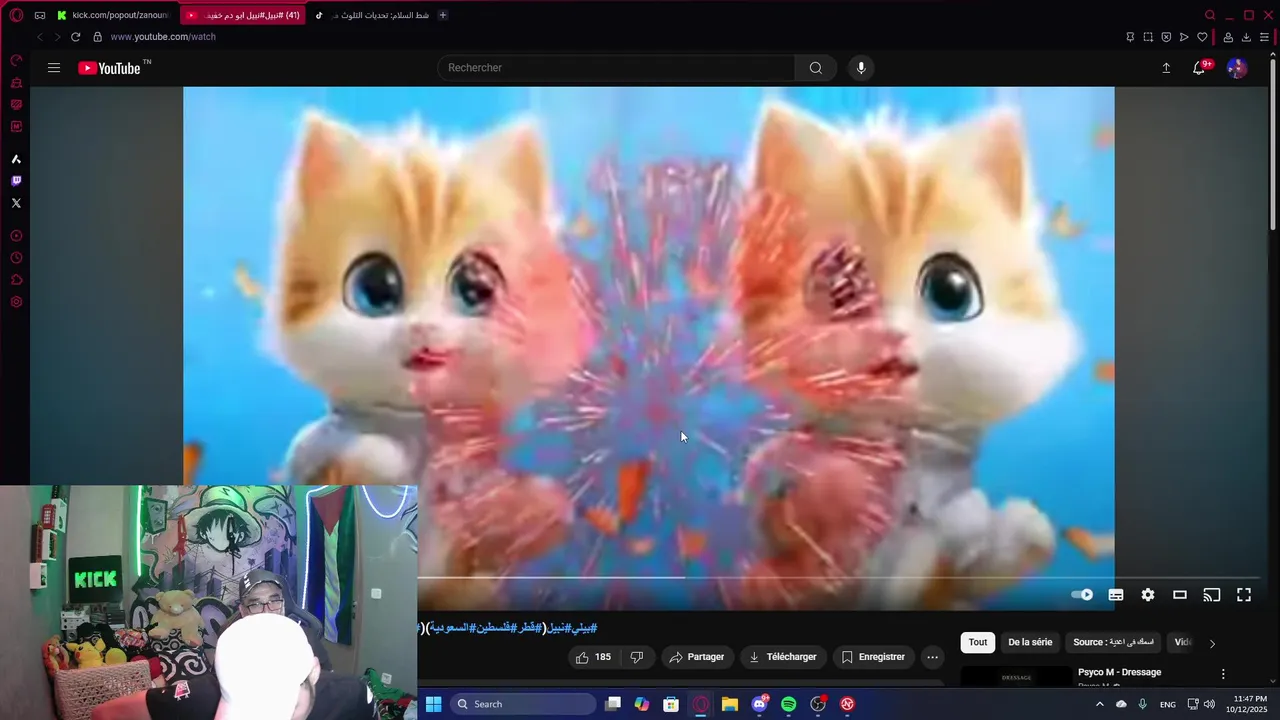Enter fullscreen video mode

pyautogui.click(x=1244, y=595)
